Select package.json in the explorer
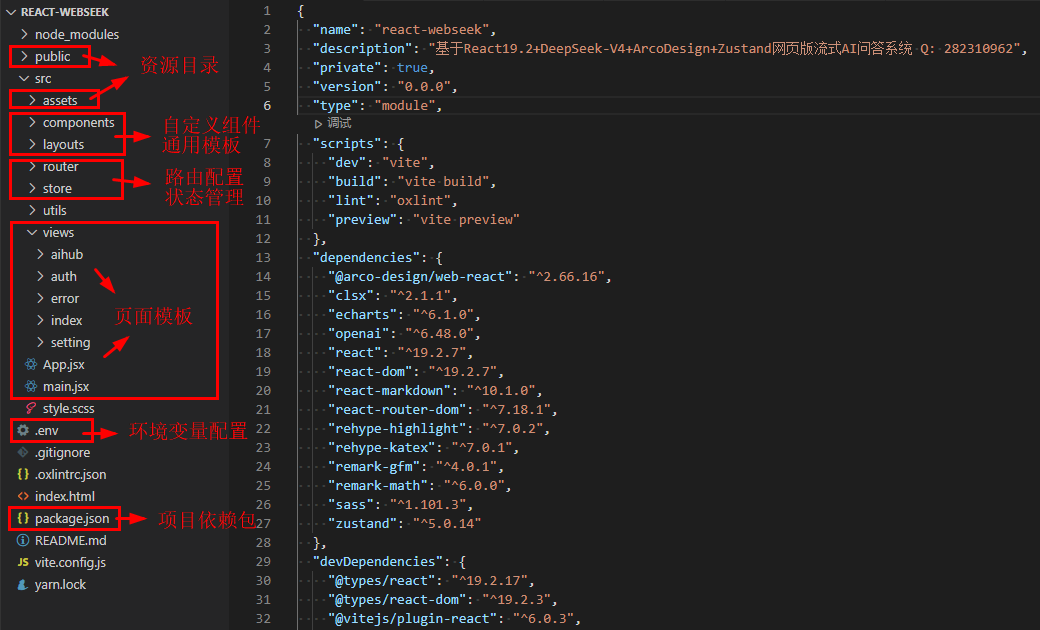Viewport: 1040px width, 630px height. coord(72,519)
